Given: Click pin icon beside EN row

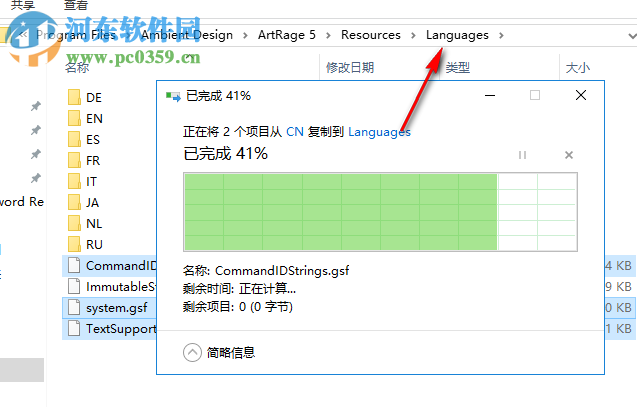Looking at the screenshot, I should click(36, 130).
